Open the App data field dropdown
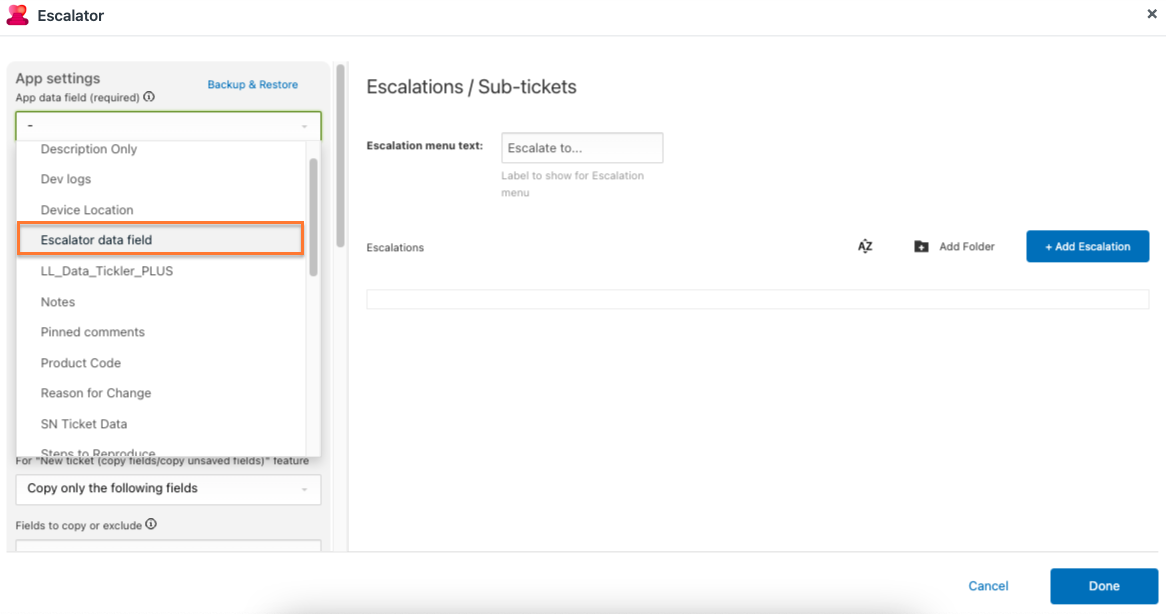 168,126
